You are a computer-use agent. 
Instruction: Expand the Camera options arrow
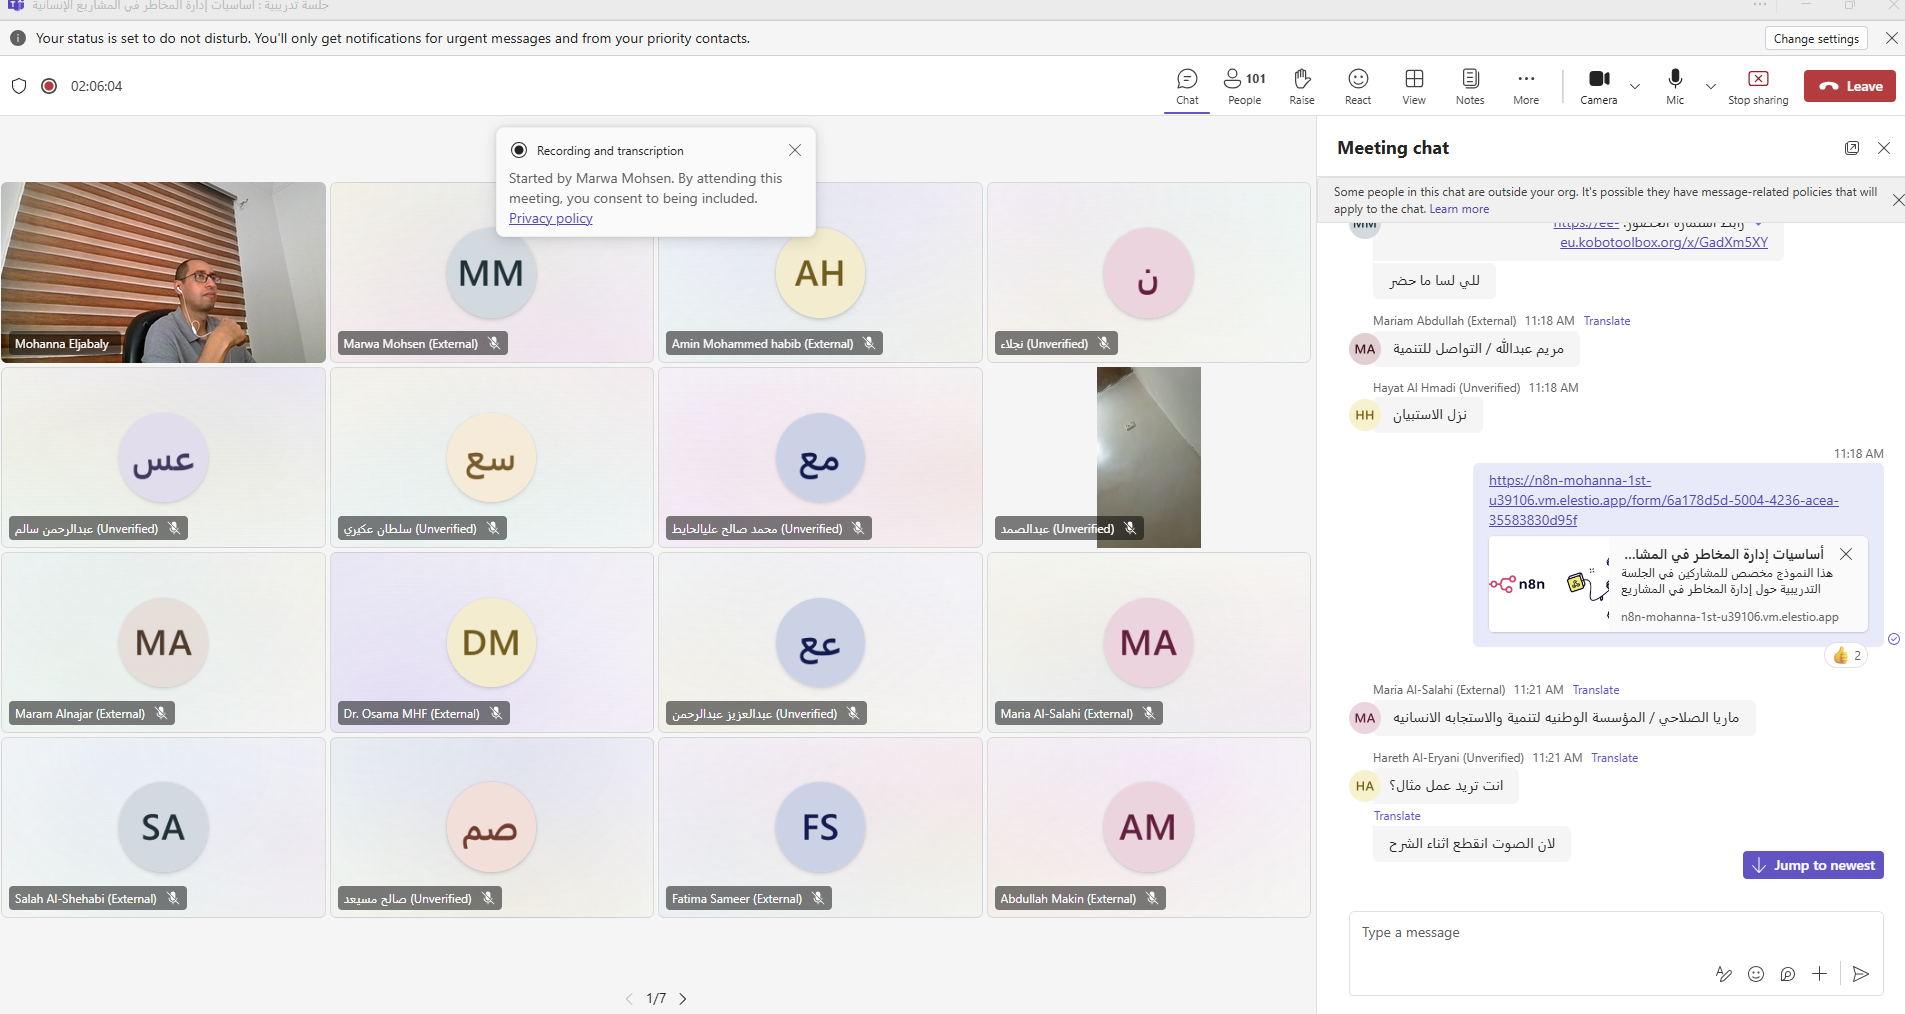(1635, 87)
